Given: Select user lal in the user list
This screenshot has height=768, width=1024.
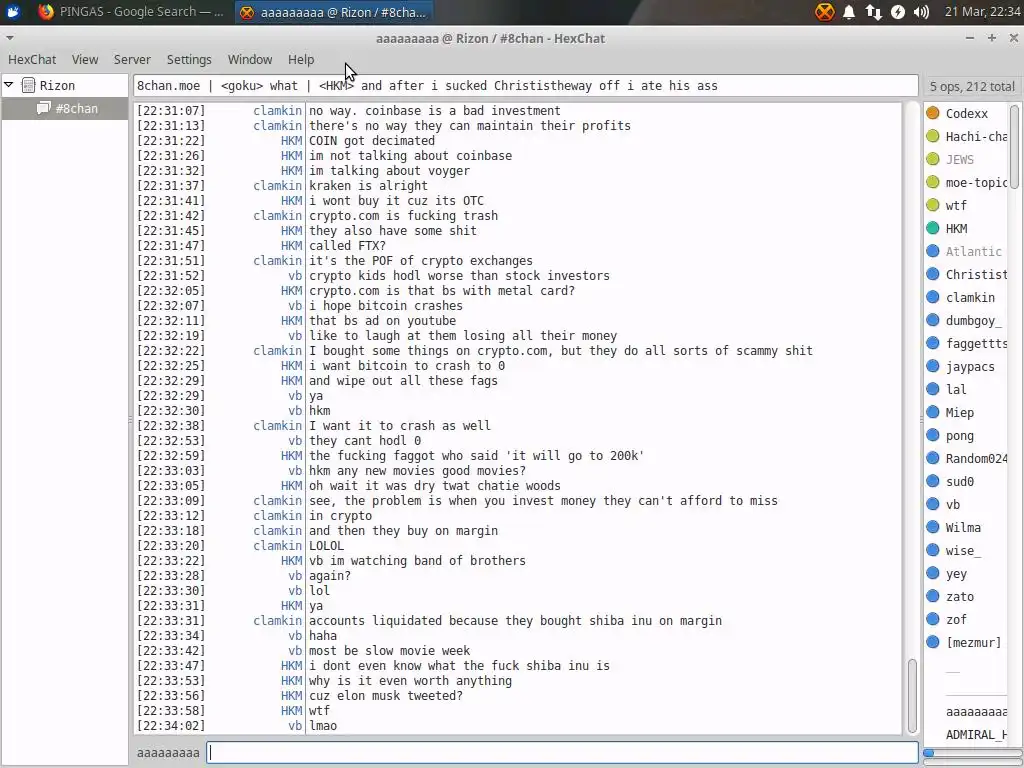Looking at the screenshot, I should [x=956, y=390].
